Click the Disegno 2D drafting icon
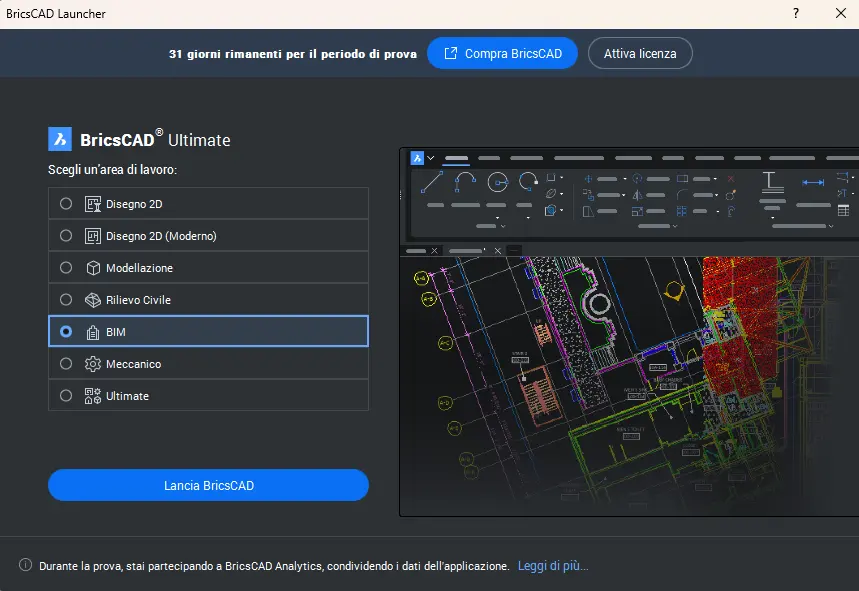Viewport: 859px width, 591px height. click(93, 204)
